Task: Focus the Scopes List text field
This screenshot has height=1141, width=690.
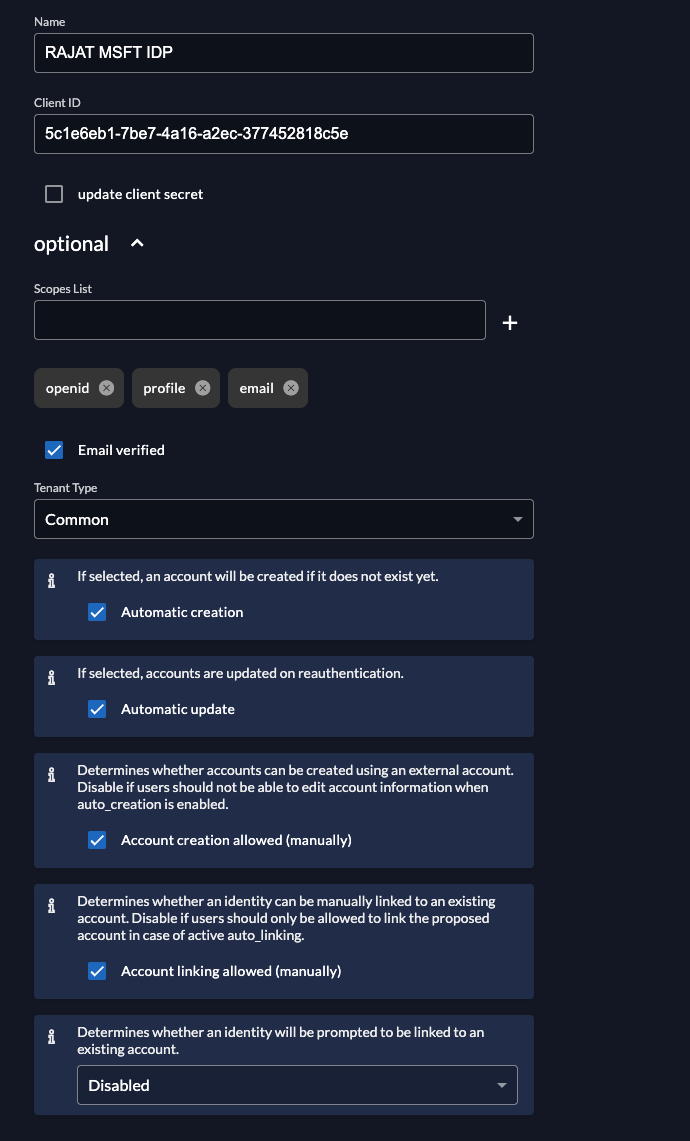Action: click(260, 320)
